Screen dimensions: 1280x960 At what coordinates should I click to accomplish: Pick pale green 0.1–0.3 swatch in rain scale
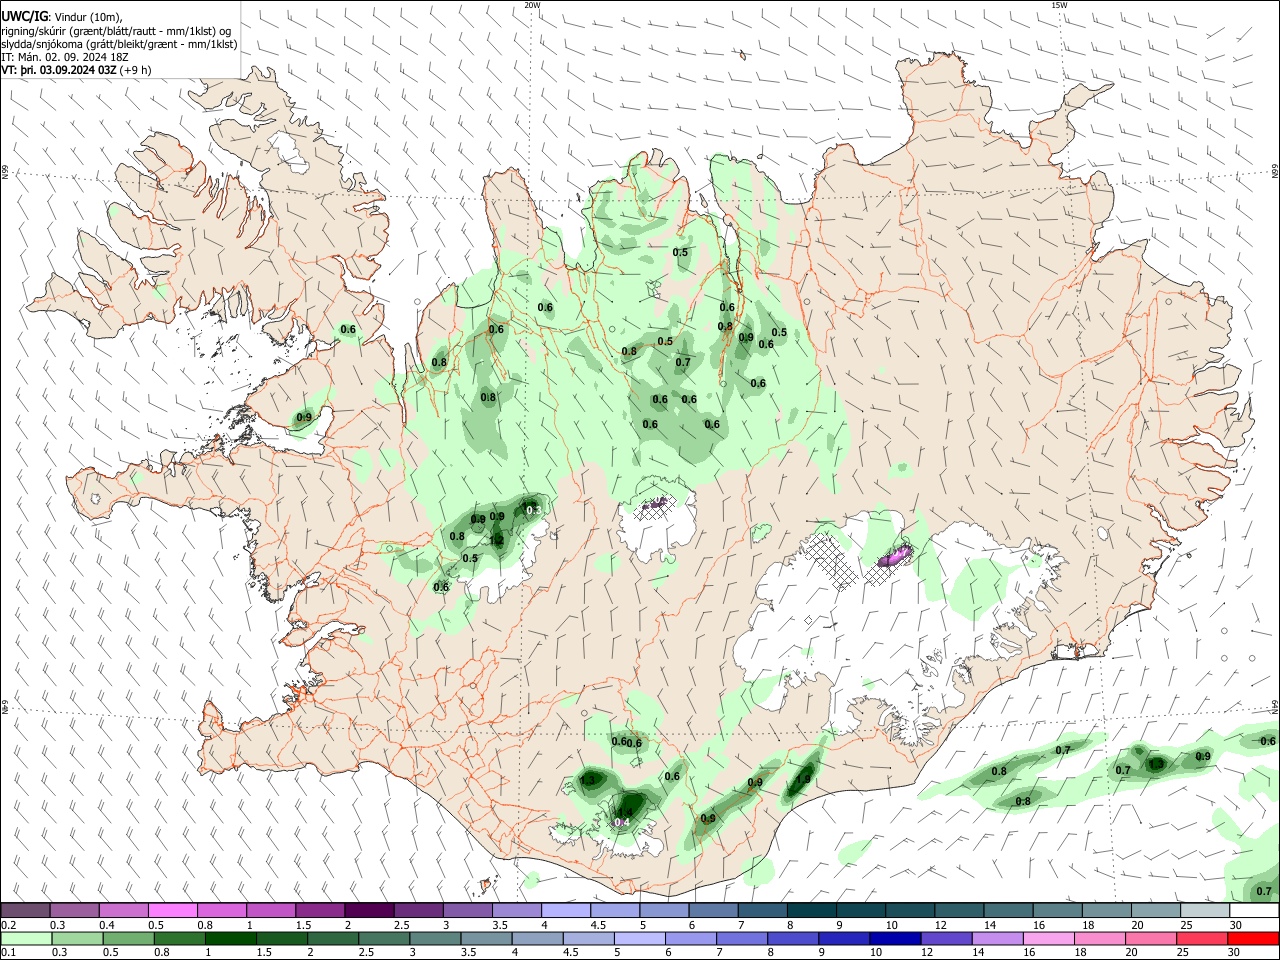[26, 938]
